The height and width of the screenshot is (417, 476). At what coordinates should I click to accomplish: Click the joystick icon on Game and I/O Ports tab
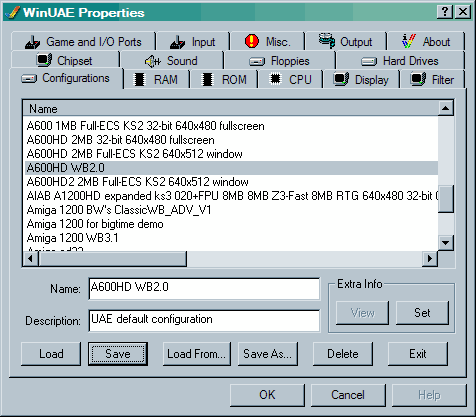pos(32,42)
